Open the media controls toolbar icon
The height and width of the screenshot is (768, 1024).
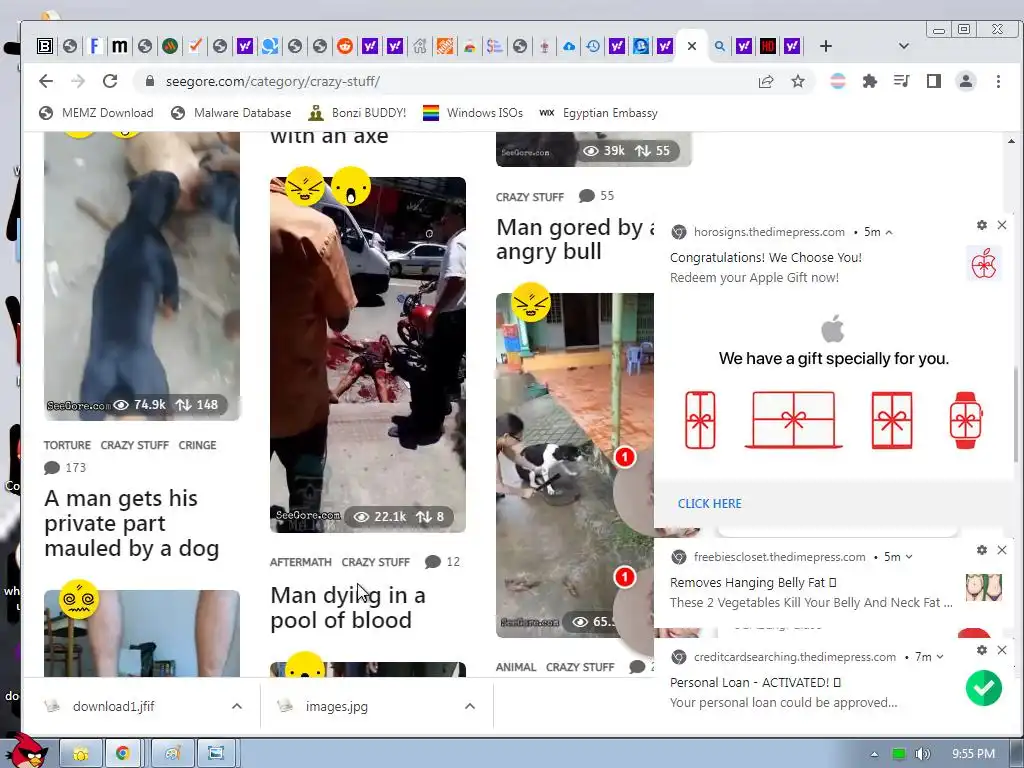[x=901, y=81]
